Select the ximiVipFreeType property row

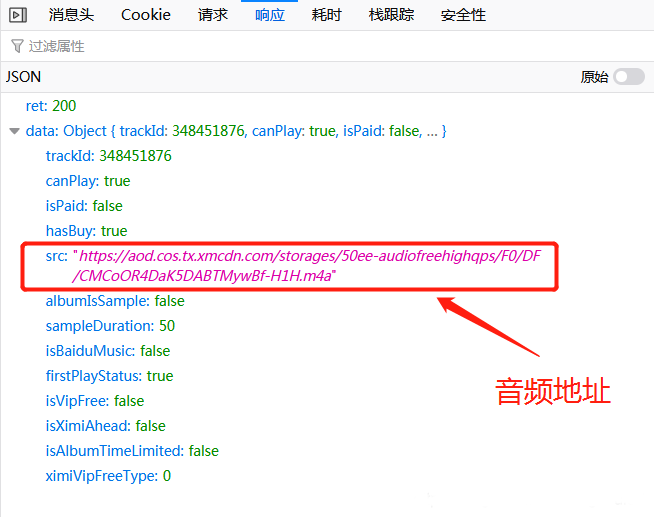point(108,476)
